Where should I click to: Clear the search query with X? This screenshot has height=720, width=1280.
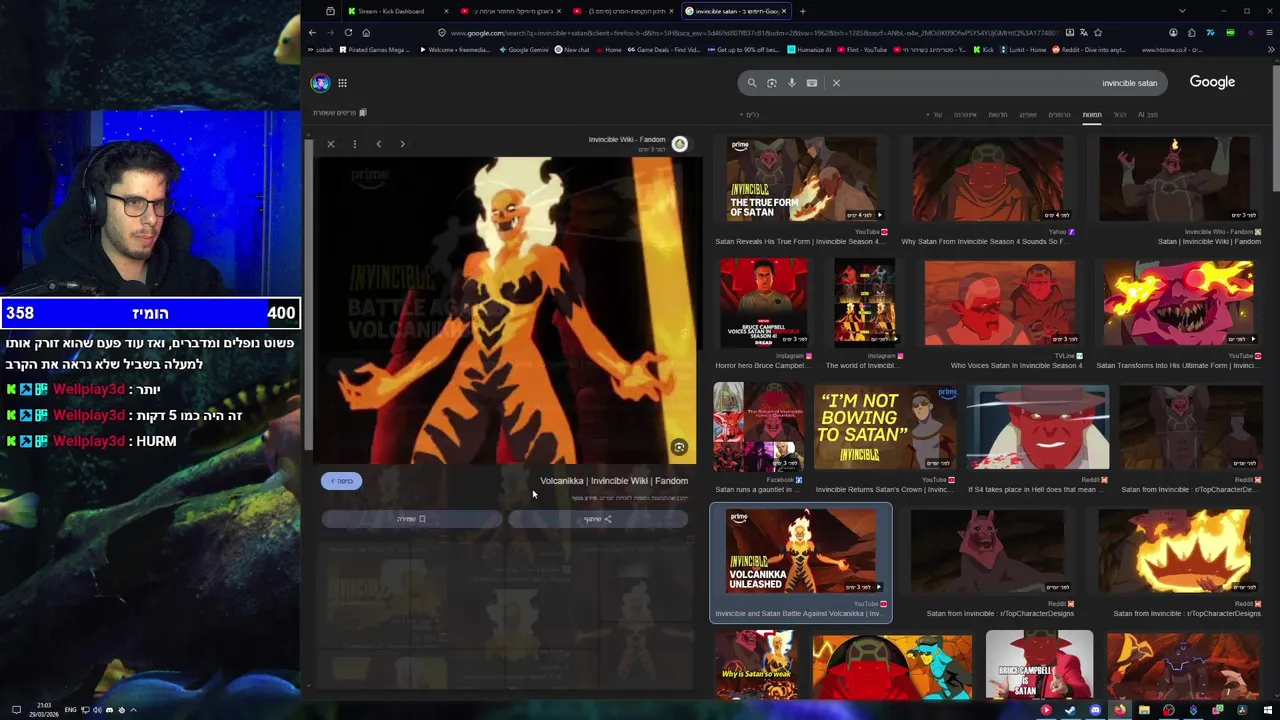pos(836,83)
